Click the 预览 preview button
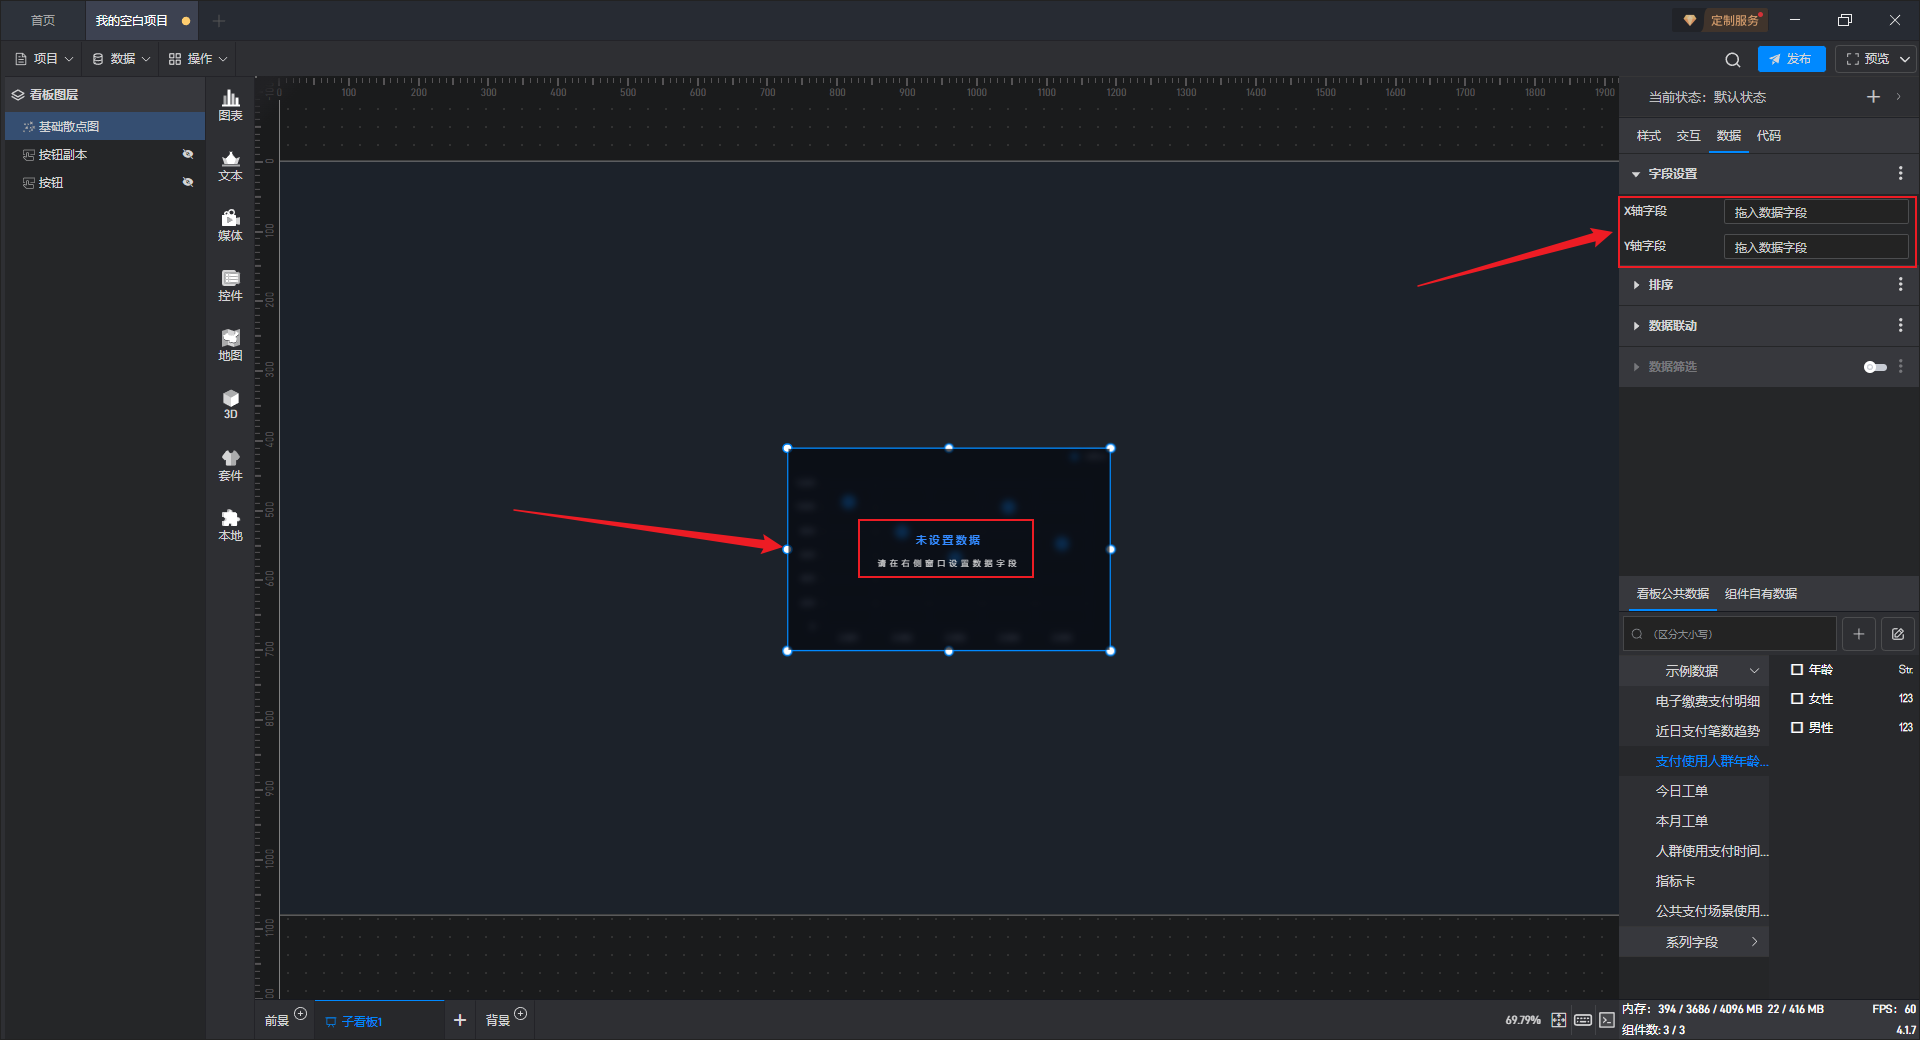Image resolution: width=1920 pixels, height=1040 pixels. click(x=1867, y=59)
